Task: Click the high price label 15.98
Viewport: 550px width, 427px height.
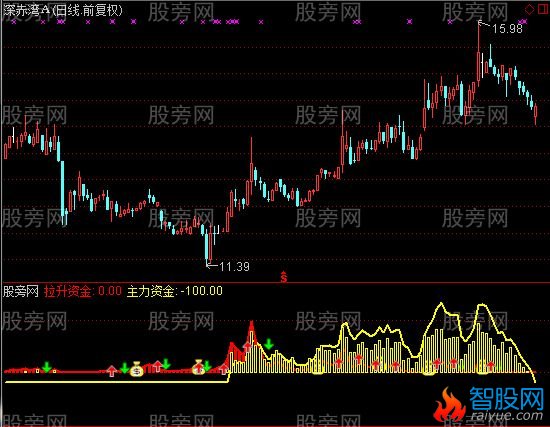Action: tap(507, 28)
